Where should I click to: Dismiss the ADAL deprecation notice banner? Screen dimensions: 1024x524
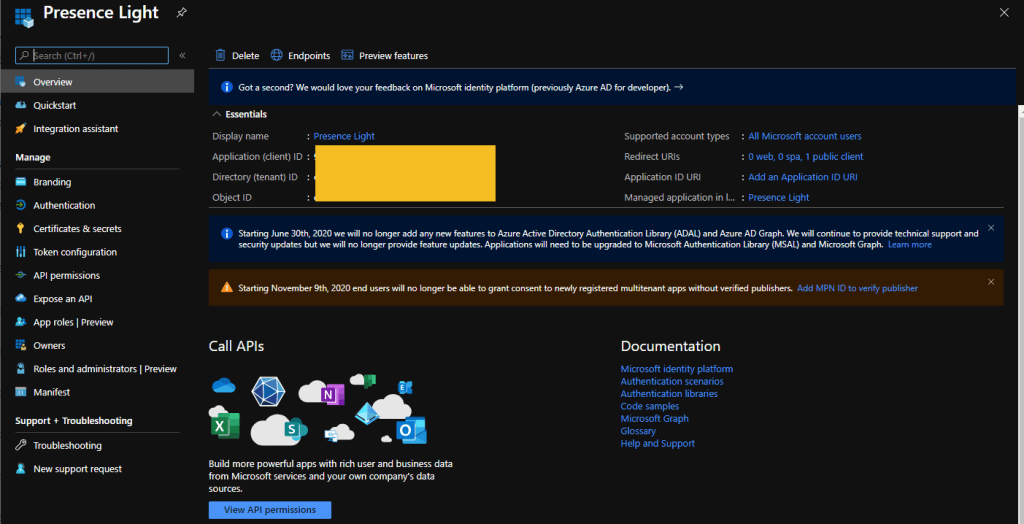991,228
